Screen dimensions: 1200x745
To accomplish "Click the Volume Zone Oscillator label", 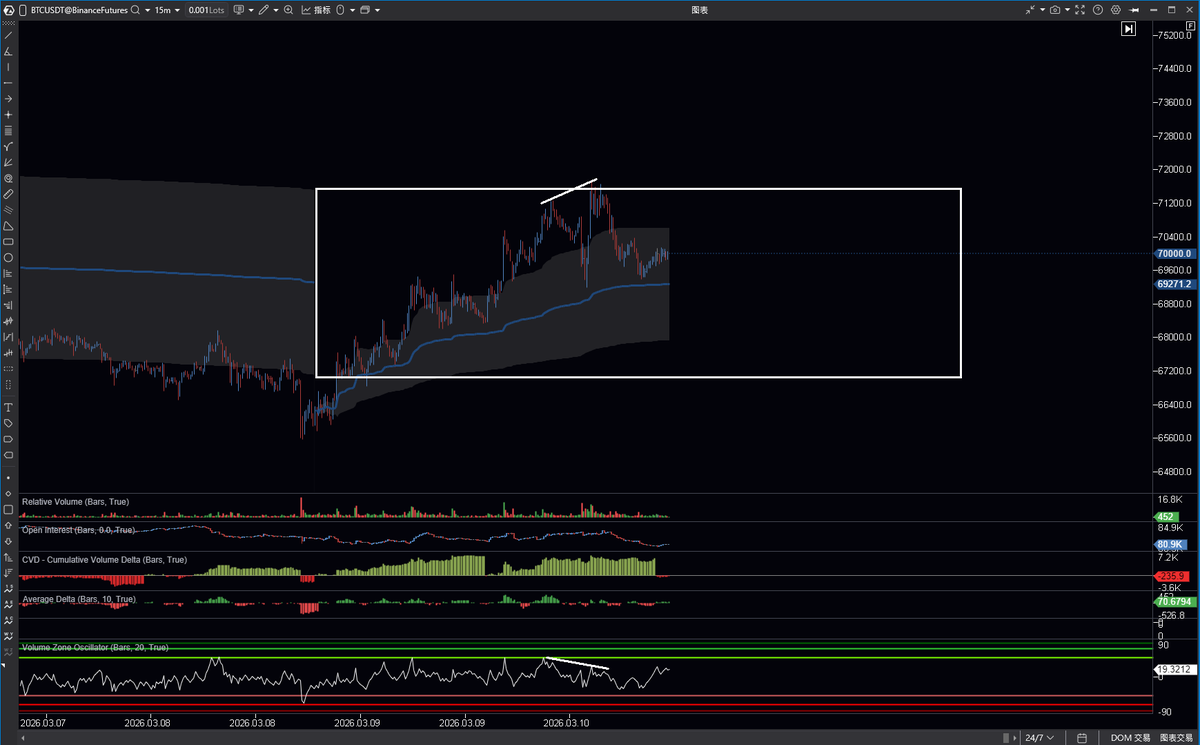I will point(95,647).
